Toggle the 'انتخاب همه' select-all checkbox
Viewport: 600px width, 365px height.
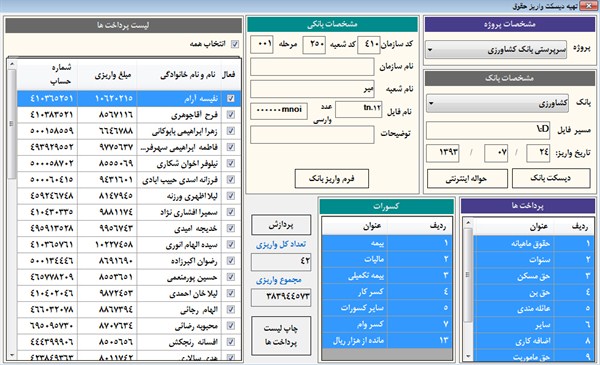point(235,44)
